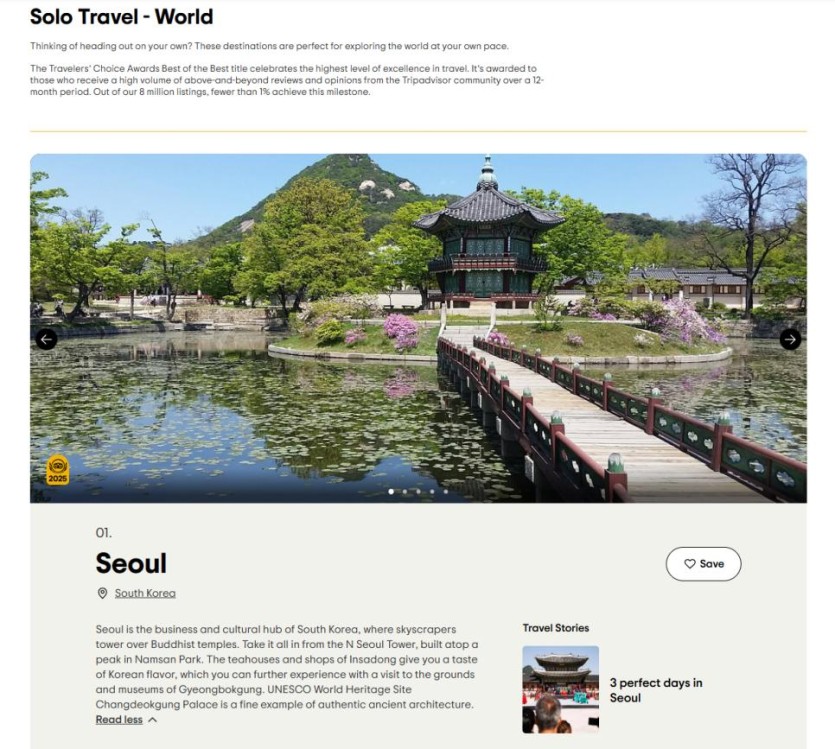Click the Travel Stories heading
The height and width of the screenshot is (749, 835).
point(555,628)
